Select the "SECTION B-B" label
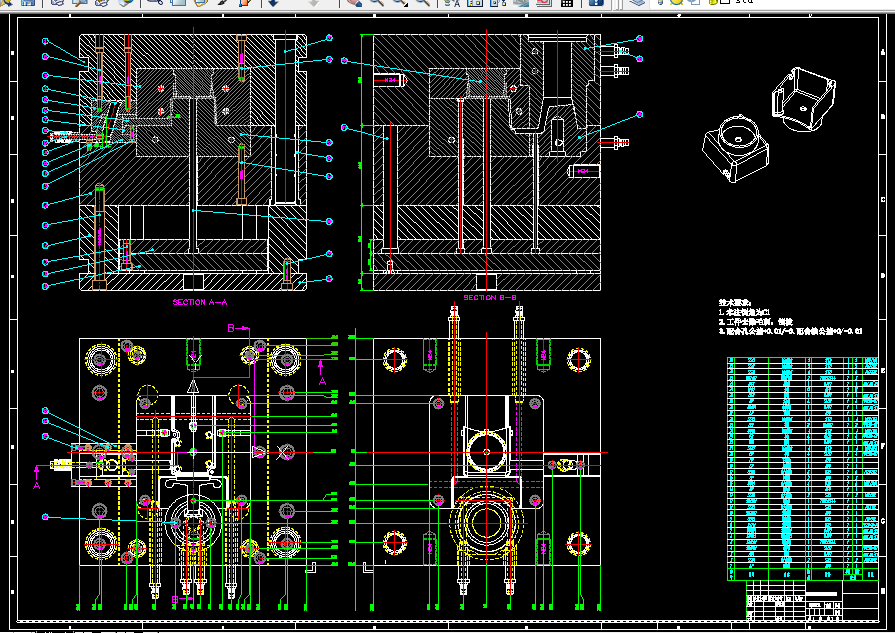This screenshot has height=633, width=895. point(490,297)
